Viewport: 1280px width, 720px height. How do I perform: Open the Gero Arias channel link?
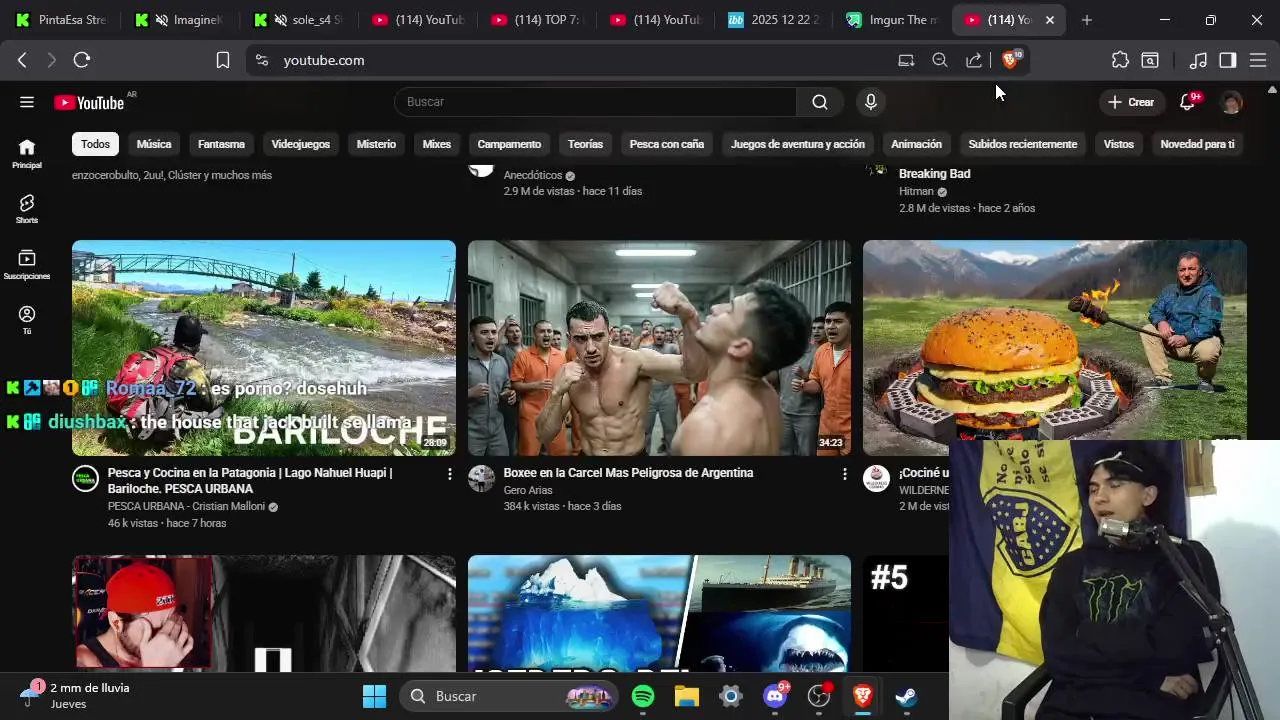point(528,490)
